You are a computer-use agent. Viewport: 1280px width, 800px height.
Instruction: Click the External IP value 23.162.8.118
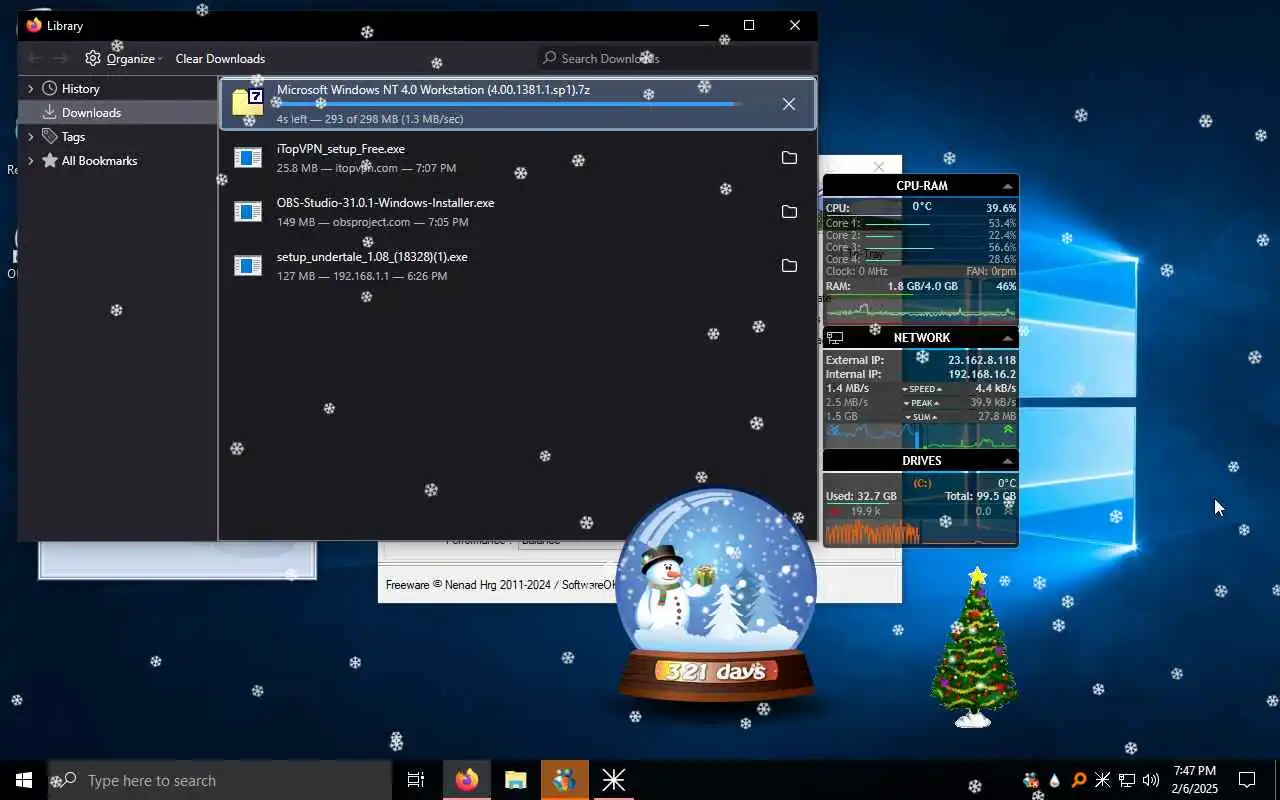981,360
